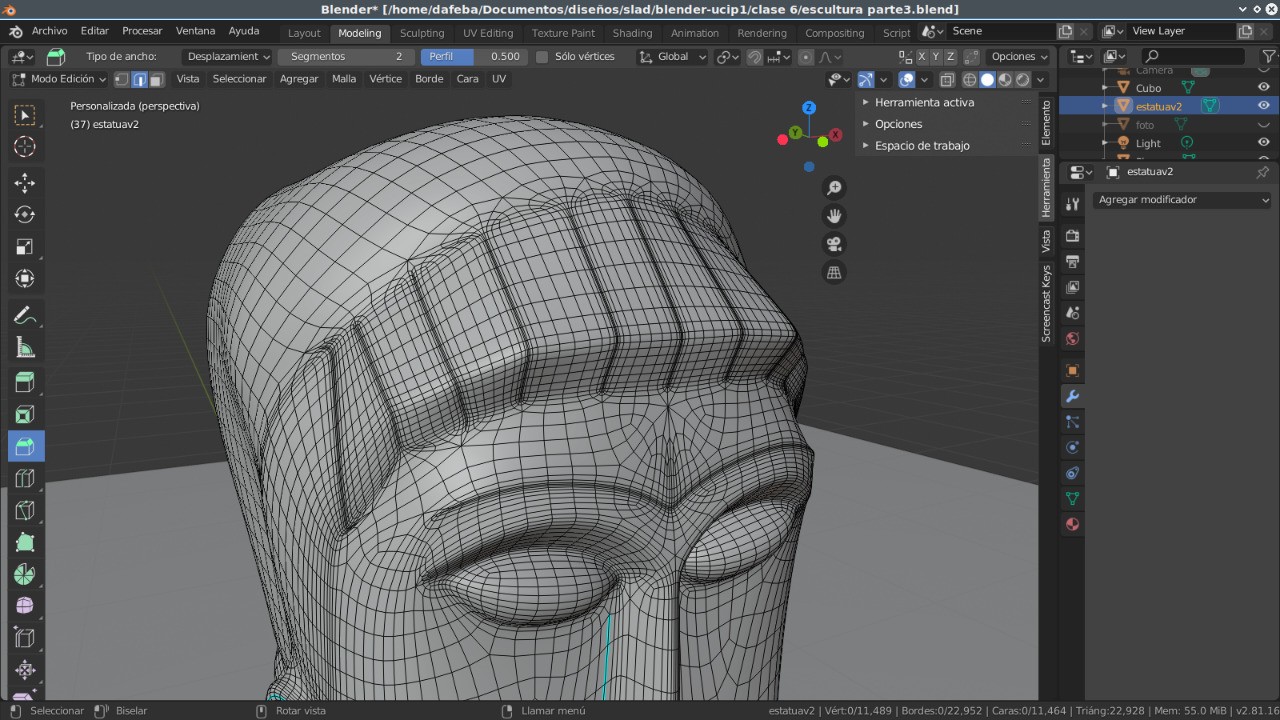Hide the Cubo object in outliner

(x=1263, y=88)
